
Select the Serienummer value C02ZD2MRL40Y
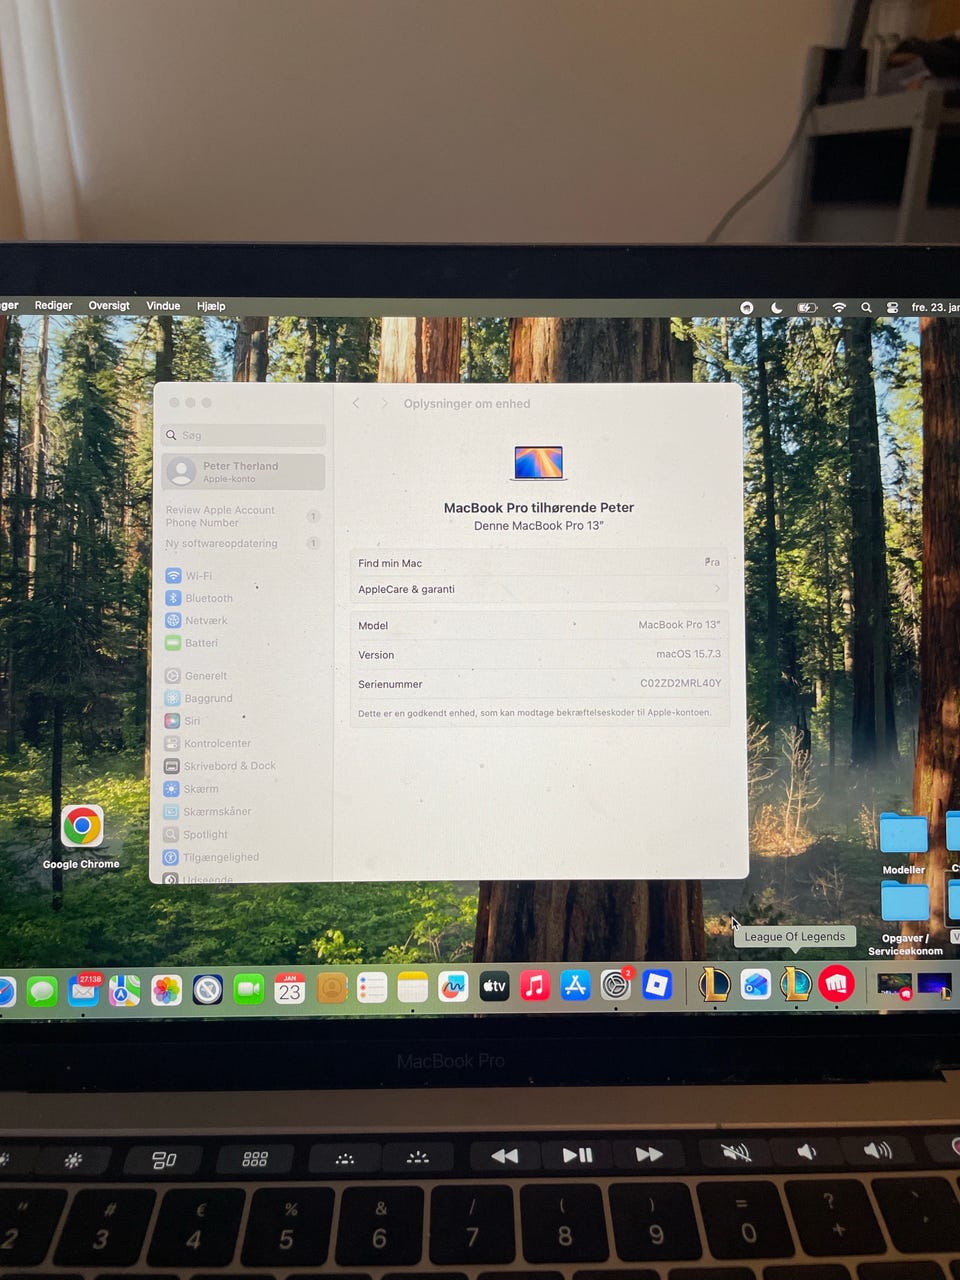pos(680,684)
